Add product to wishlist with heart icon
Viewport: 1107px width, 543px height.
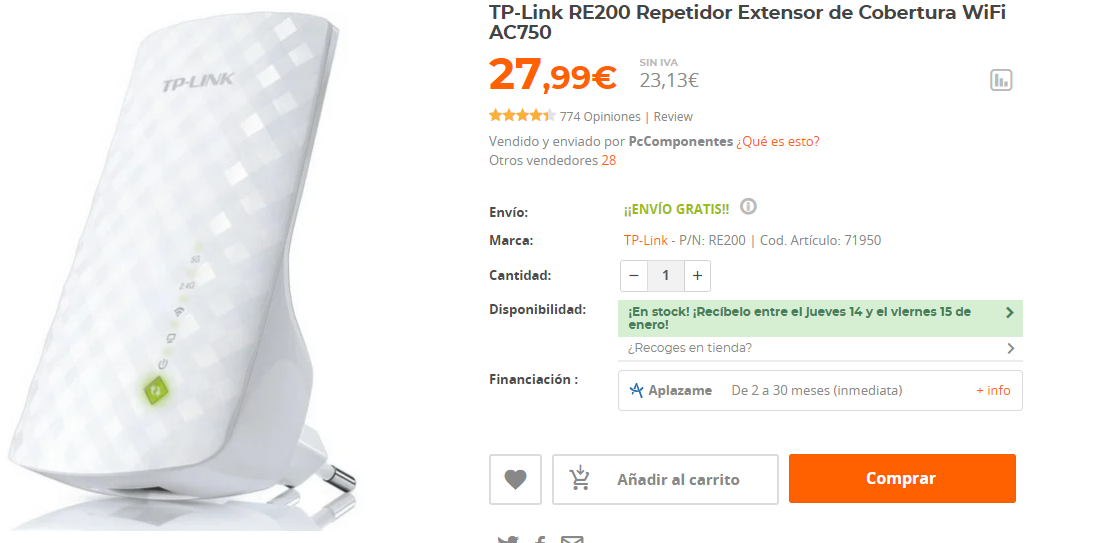click(x=515, y=479)
